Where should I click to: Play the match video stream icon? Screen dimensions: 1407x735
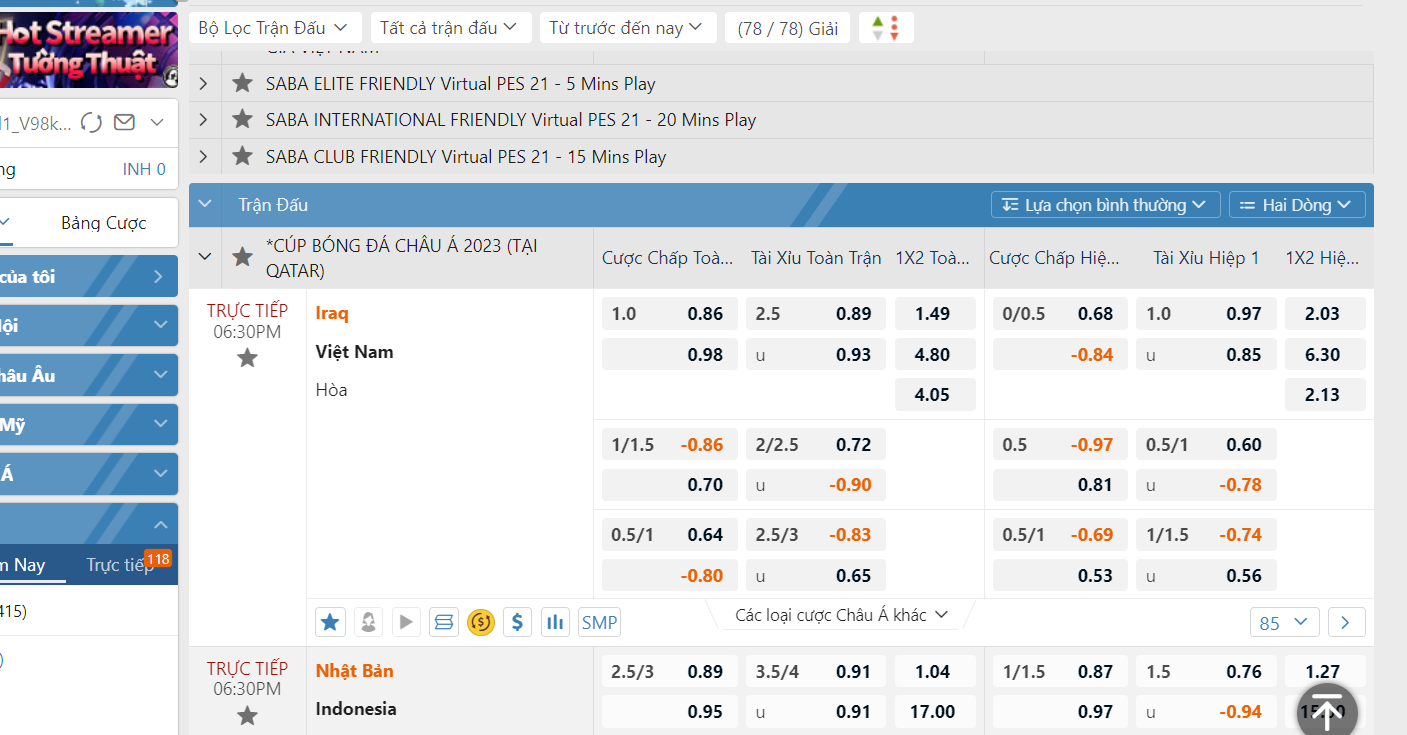(x=405, y=621)
